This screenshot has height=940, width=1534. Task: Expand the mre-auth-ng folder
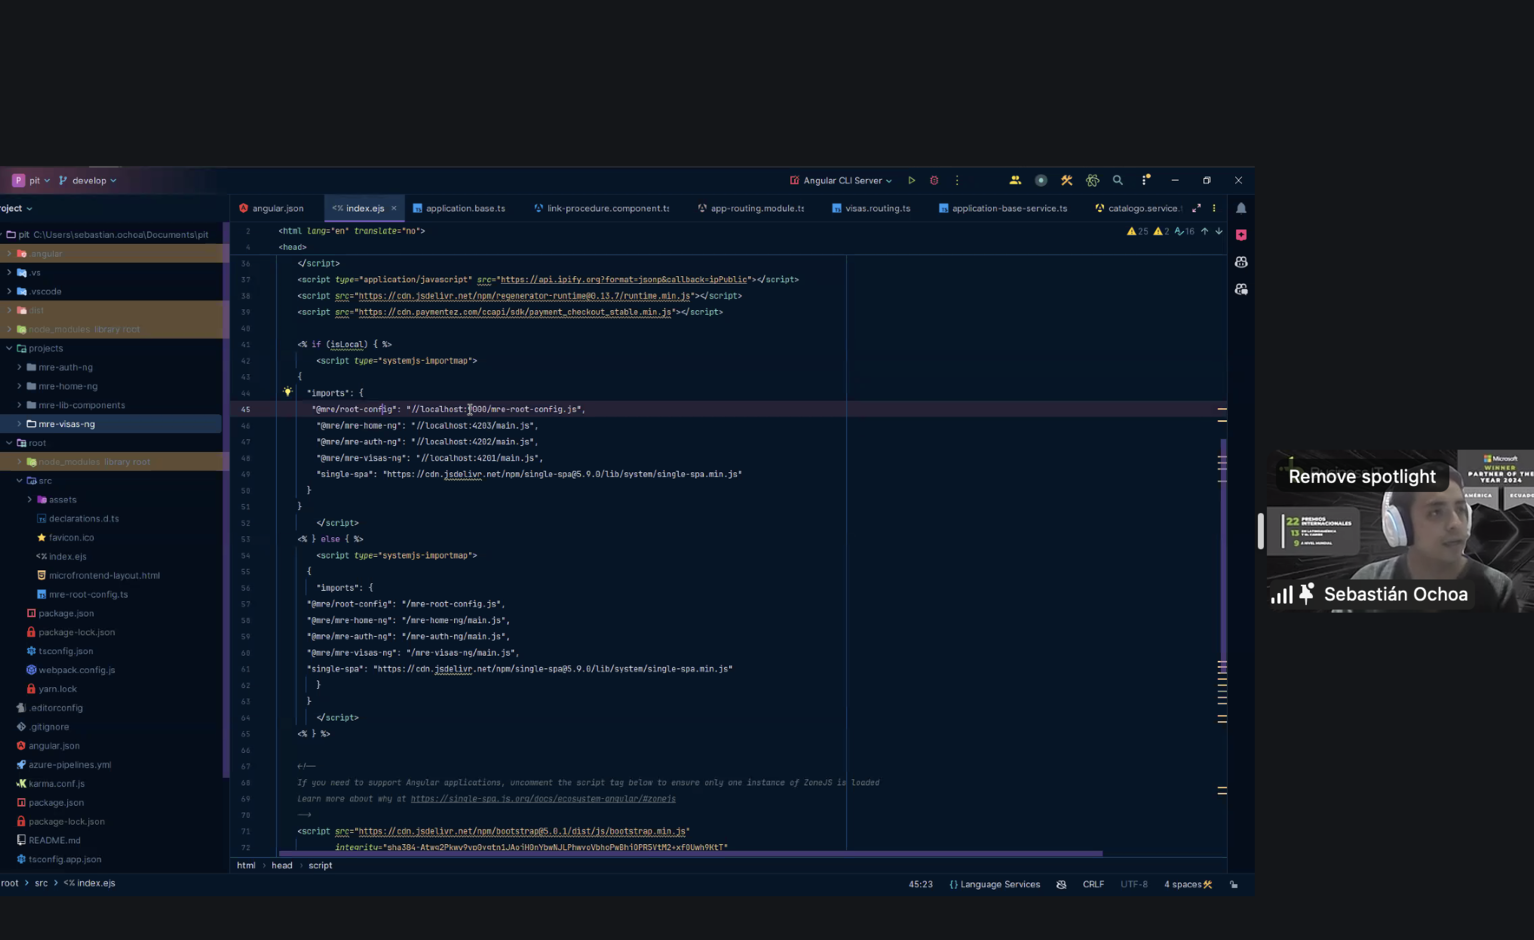point(19,367)
